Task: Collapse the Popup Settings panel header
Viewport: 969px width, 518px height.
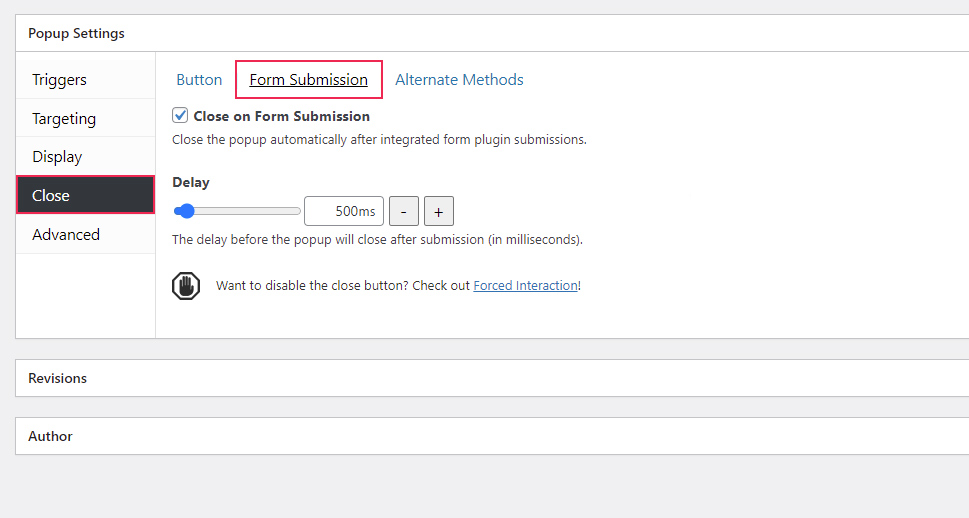Action: (x=492, y=33)
